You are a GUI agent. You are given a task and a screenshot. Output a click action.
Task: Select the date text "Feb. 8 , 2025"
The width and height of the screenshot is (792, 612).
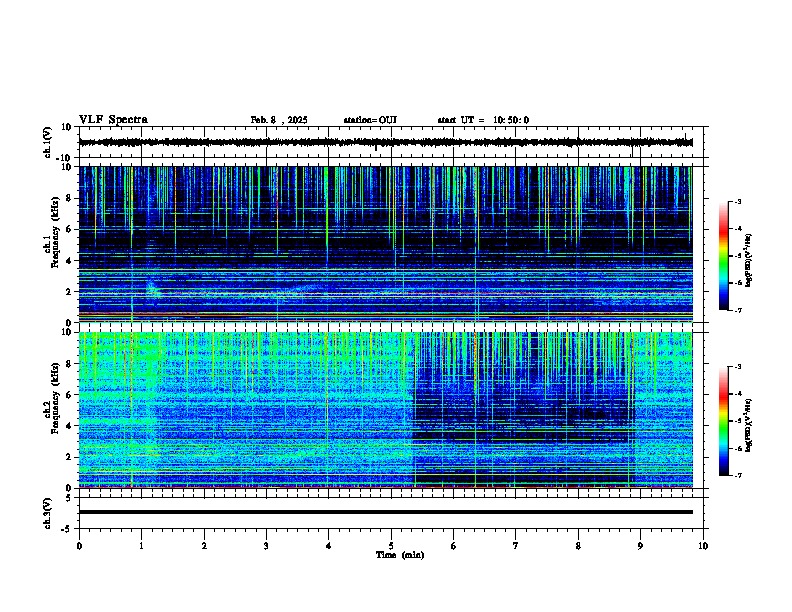coord(279,120)
